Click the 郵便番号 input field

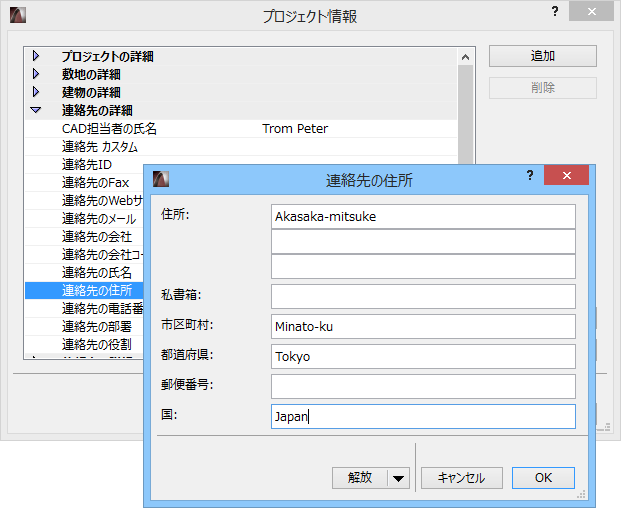coord(423,386)
